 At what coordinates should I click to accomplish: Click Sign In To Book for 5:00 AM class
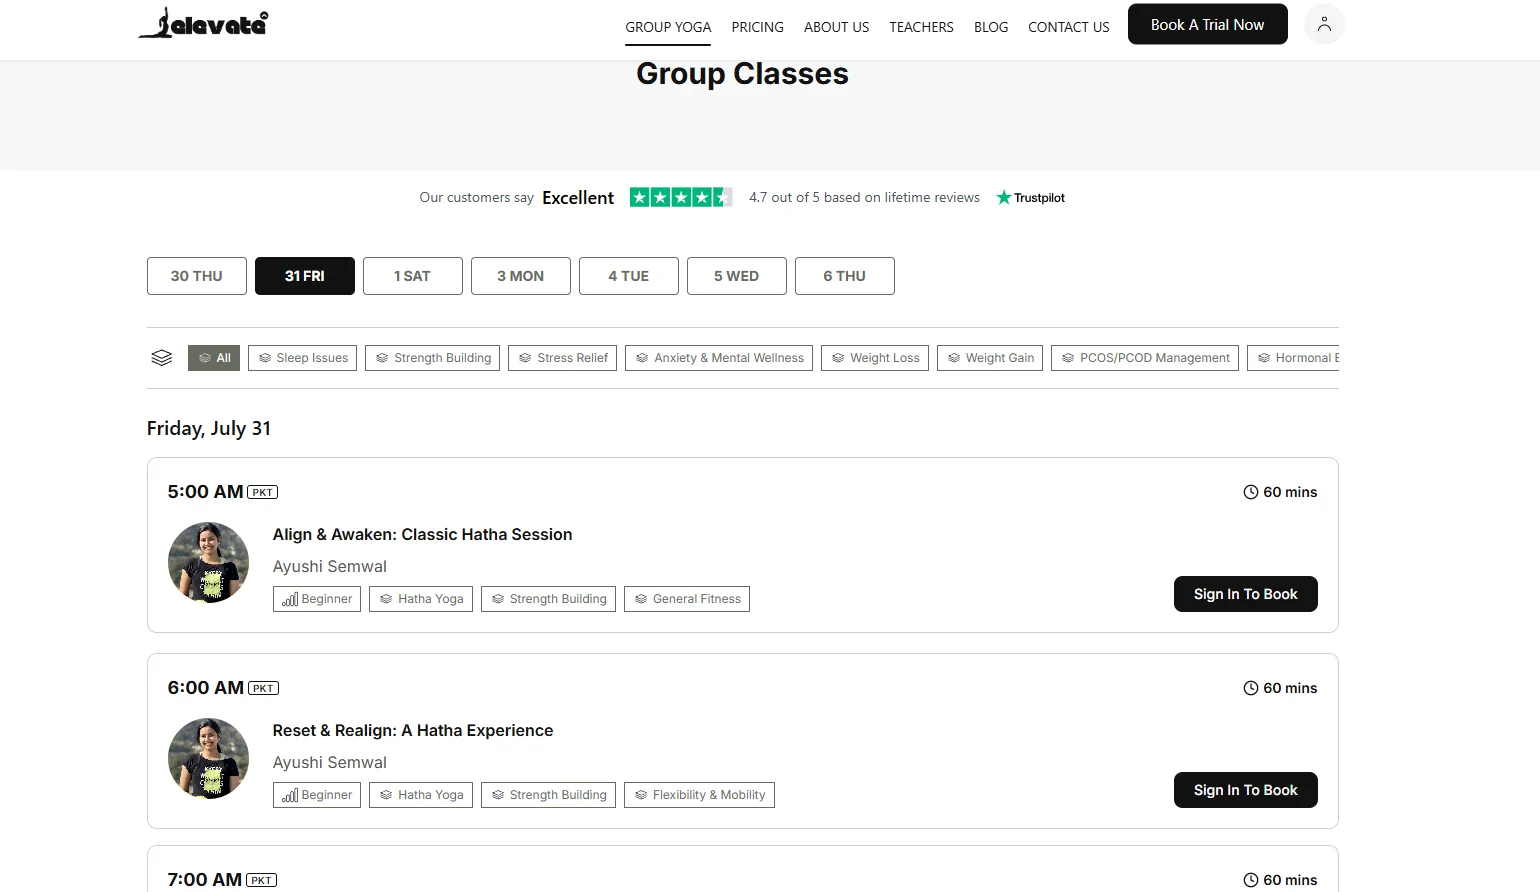point(1245,594)
